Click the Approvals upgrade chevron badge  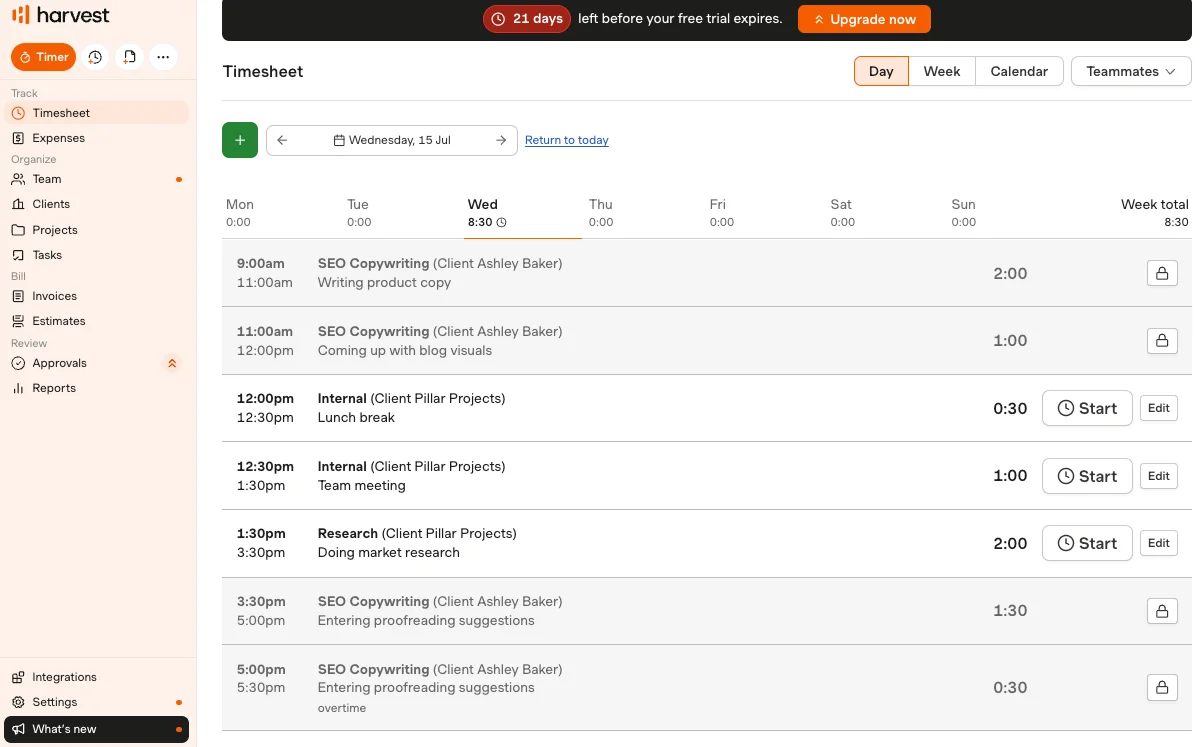click(172, 363)
